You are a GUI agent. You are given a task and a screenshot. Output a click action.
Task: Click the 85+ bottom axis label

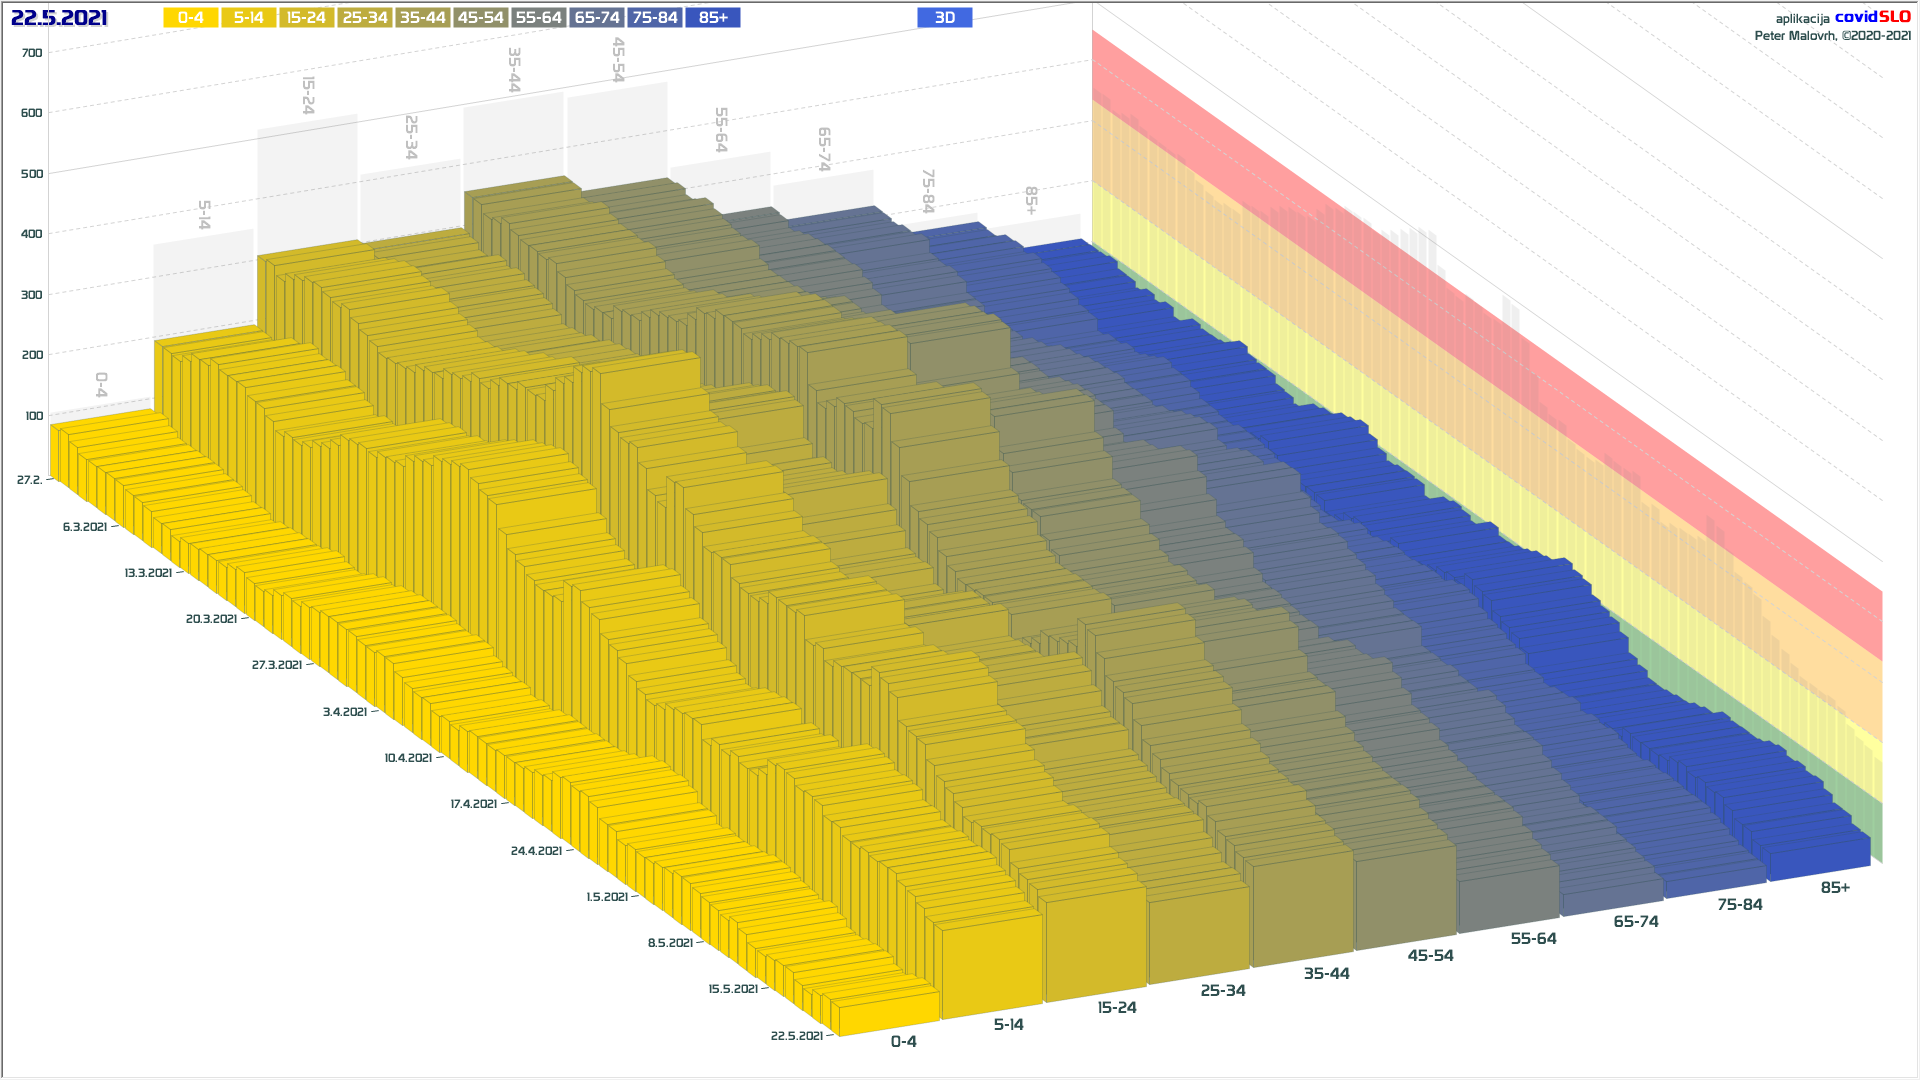coord(1835,888)
